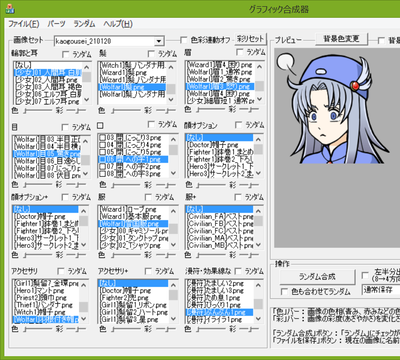The height and width of the screenshot is (360, 400).
Task: Adjust the 色 slider under 髪 list
Action: [126, 110]
